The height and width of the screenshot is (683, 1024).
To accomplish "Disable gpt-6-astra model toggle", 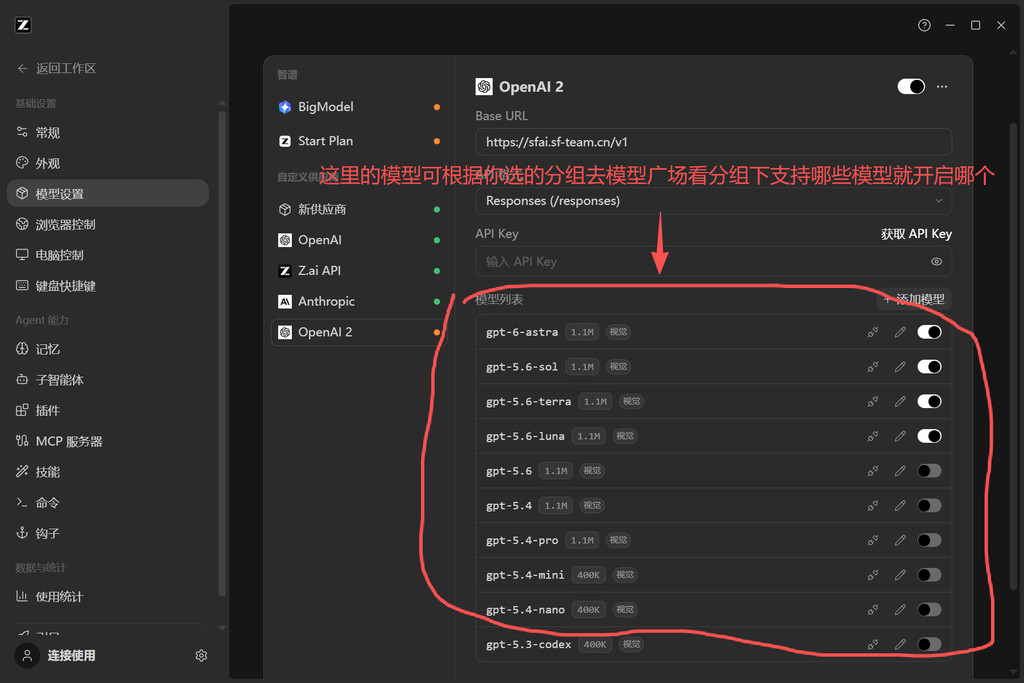I will 929,332.
